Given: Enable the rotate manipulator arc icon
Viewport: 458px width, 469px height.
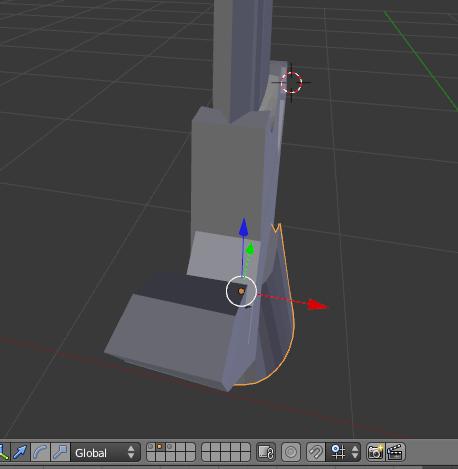Looking at the screenshot, I should [x=40, y=452].
